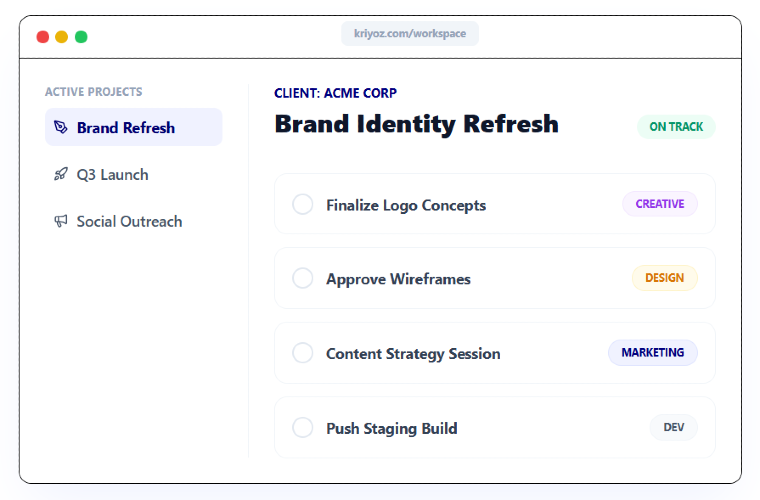760x500 pixels.
Task: Click the pen icon beside Brand Refresh
Action: 61,127
